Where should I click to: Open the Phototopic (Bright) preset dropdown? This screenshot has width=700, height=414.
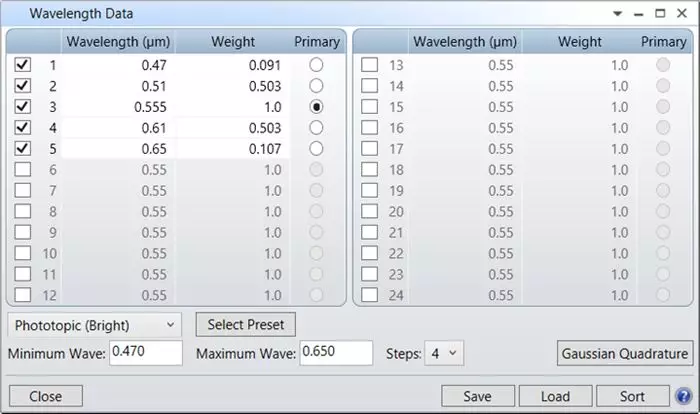tap(95, 325)
